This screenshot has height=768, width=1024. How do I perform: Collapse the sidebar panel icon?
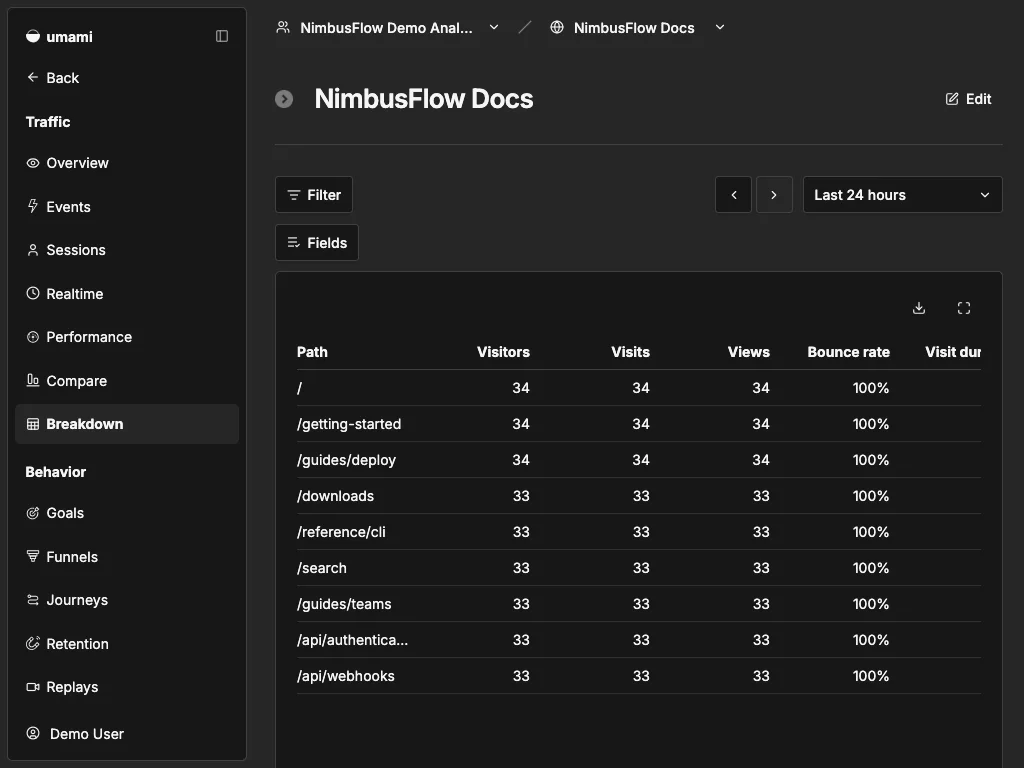click(222, 36)
